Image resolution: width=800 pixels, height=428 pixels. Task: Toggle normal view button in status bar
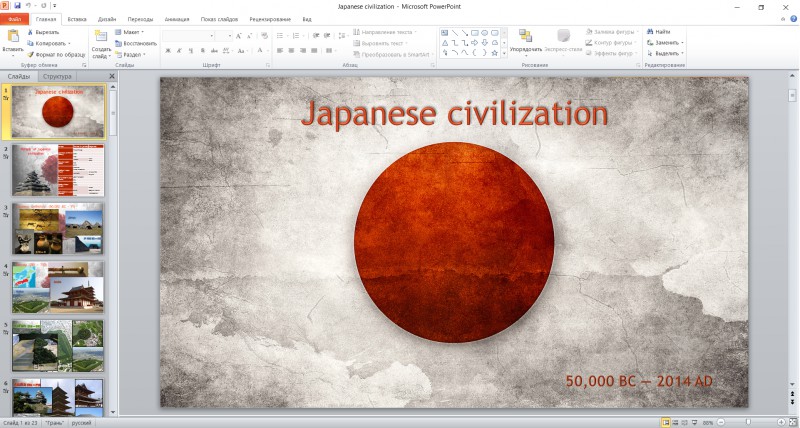click(x=666, y=422)
